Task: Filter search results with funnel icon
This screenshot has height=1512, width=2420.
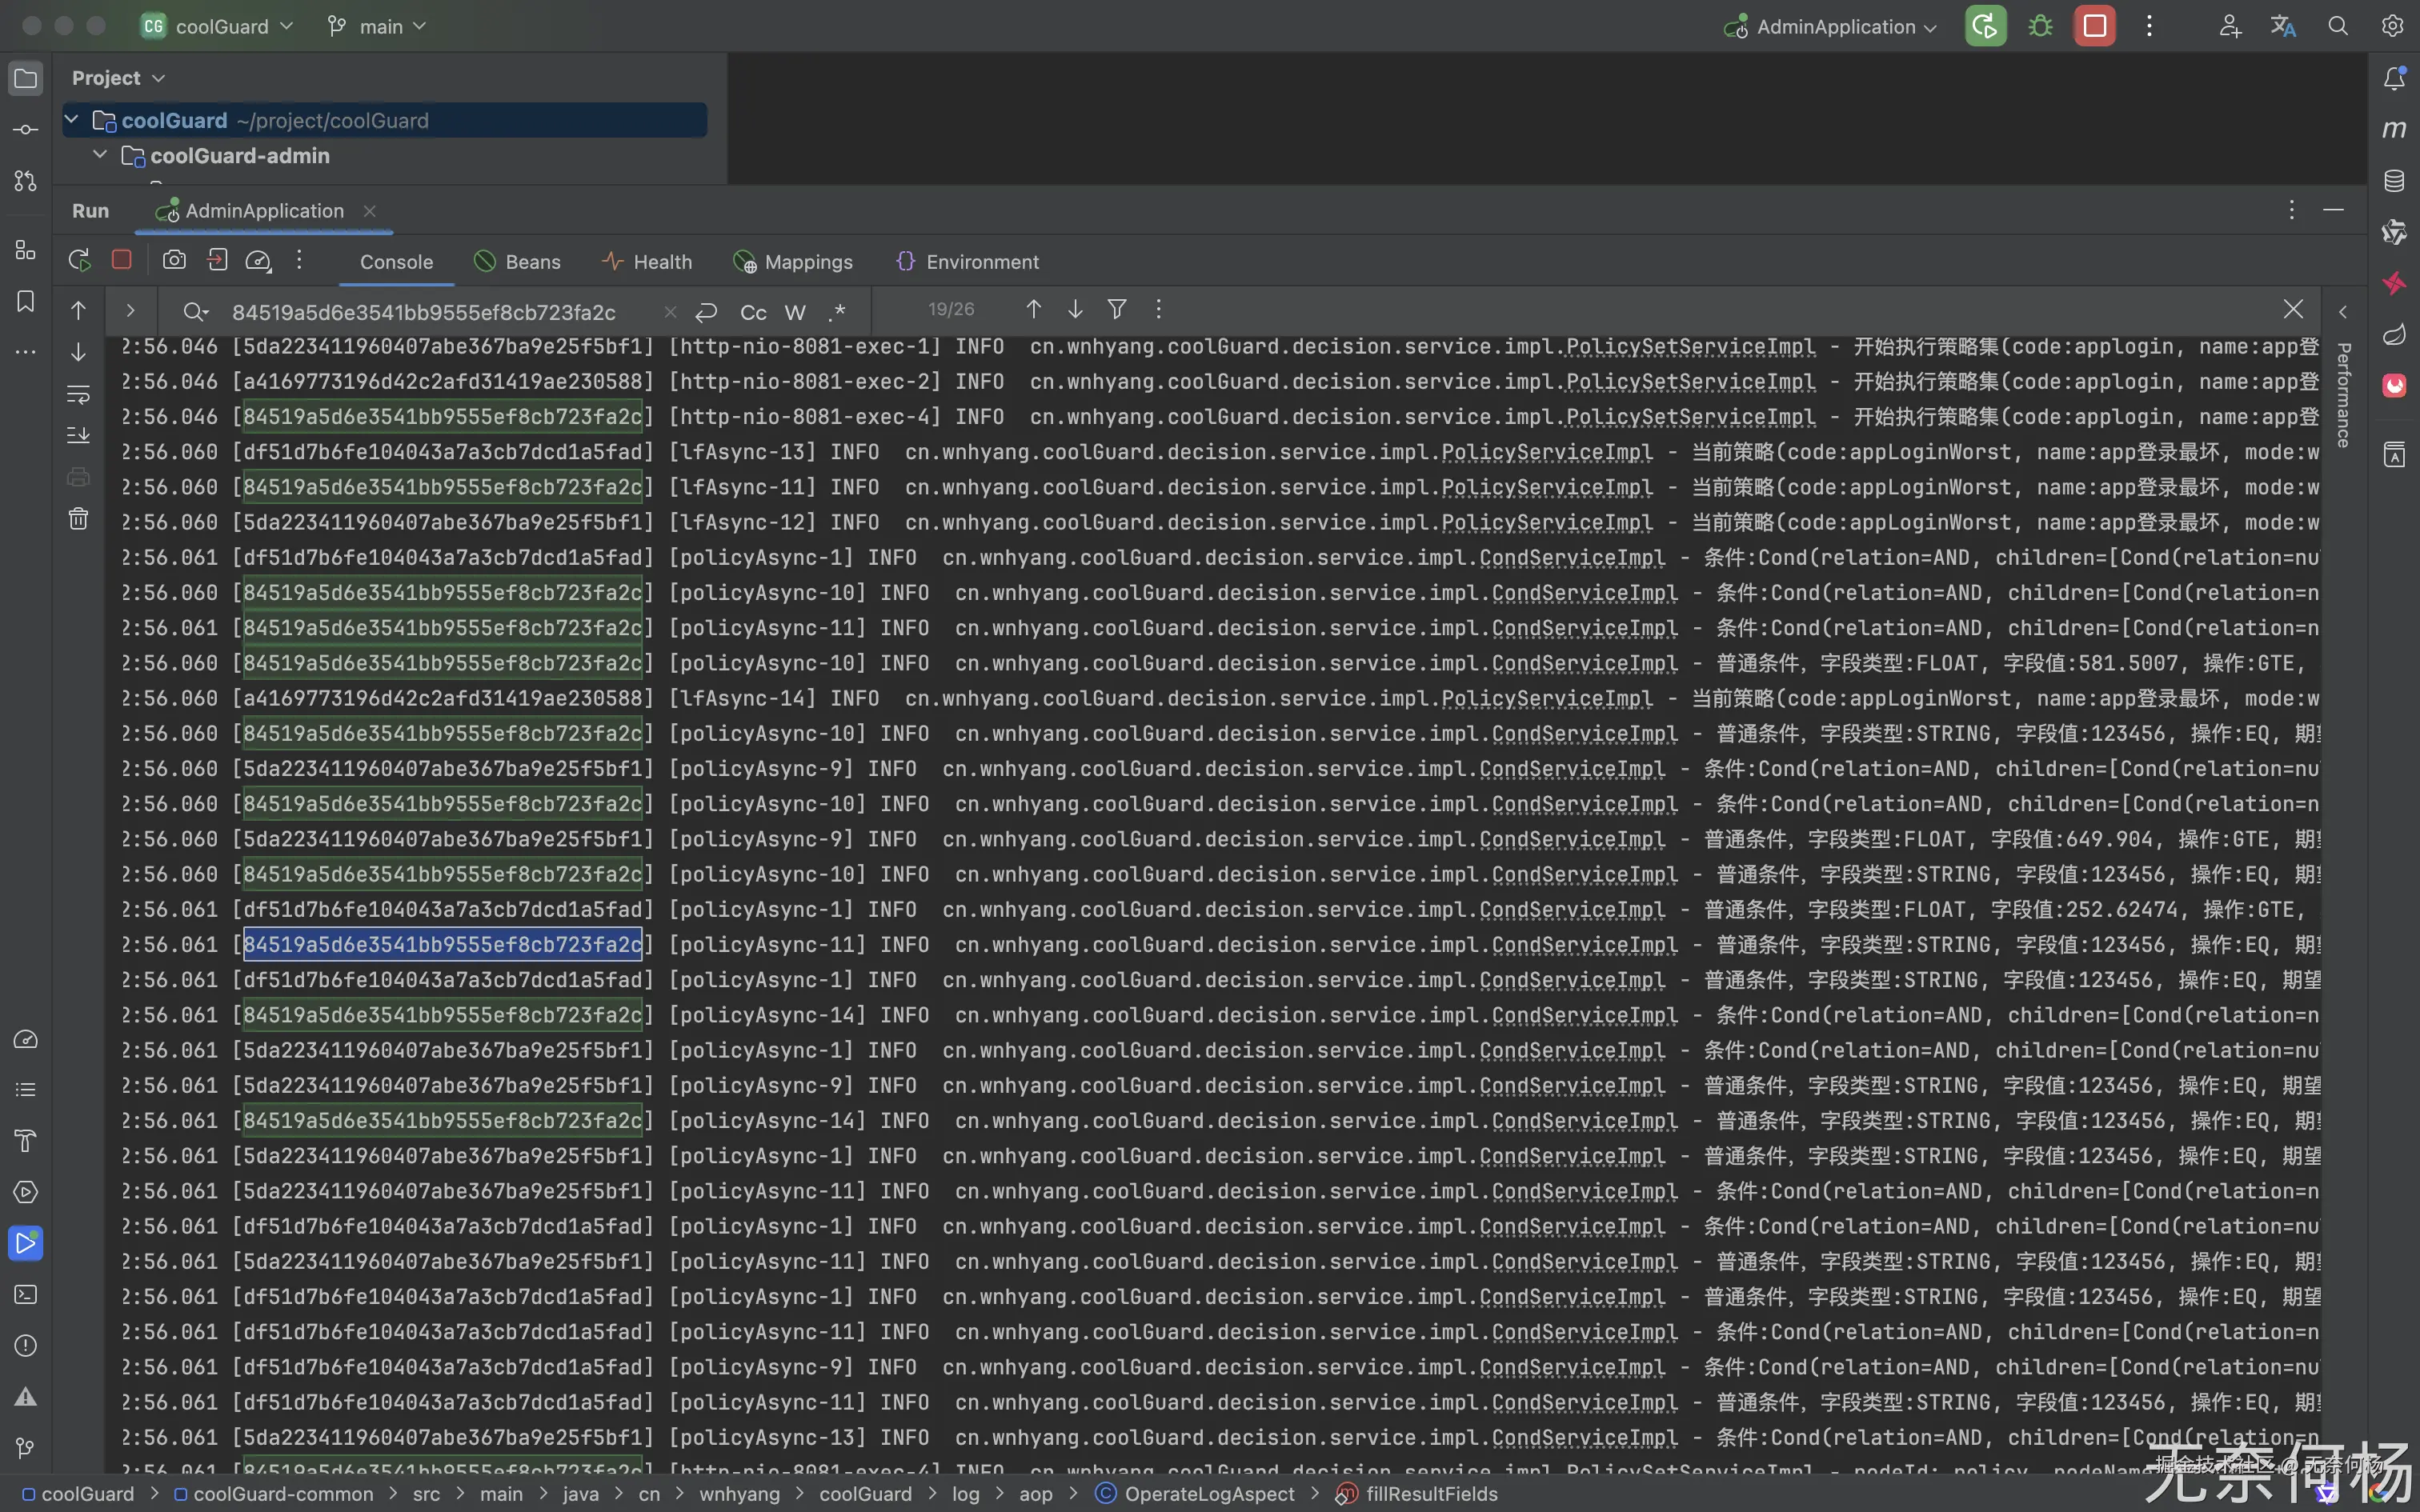Action: [x=1117, y=310]
